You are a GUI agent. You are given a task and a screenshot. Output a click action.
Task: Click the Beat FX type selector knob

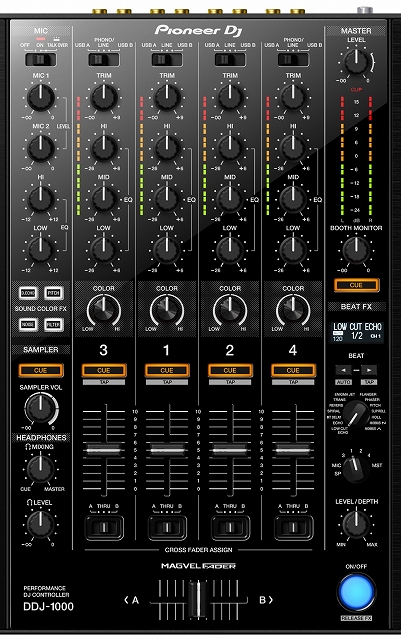[355, 414]
